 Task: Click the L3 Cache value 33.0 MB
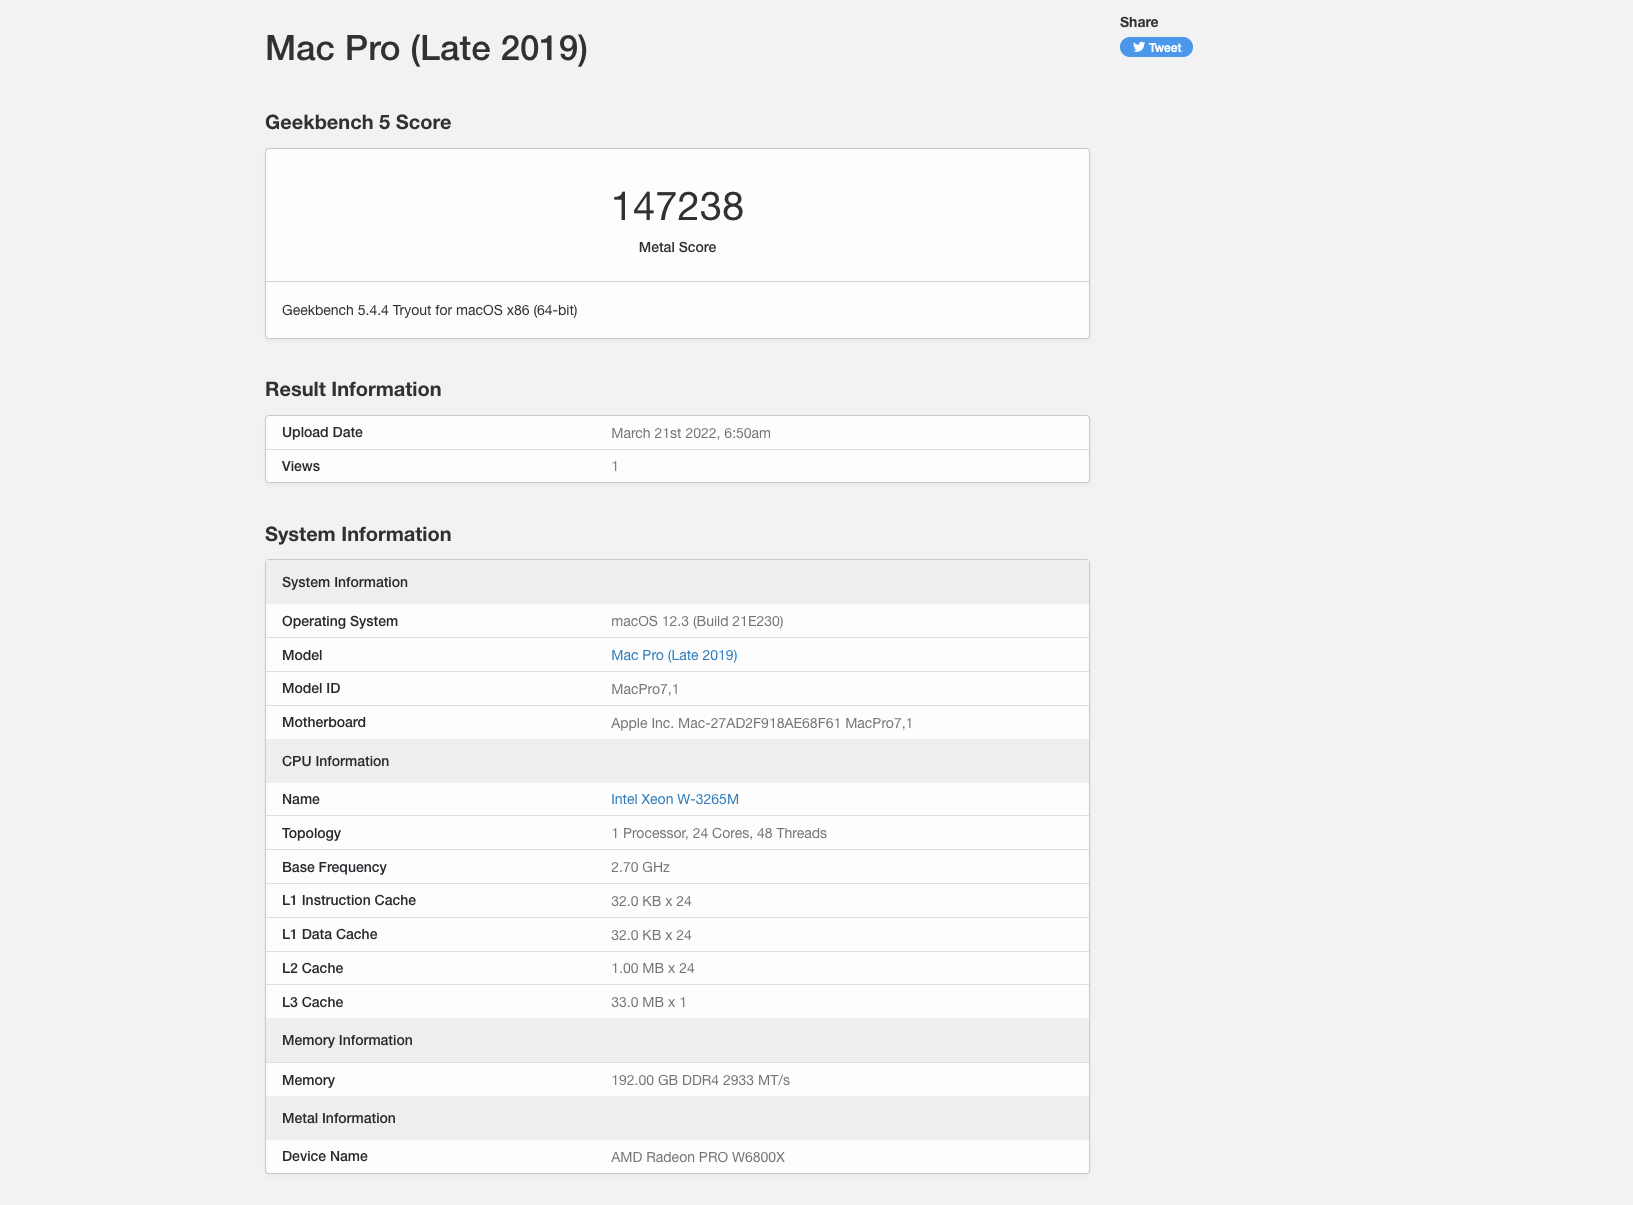click(648, 1002)
